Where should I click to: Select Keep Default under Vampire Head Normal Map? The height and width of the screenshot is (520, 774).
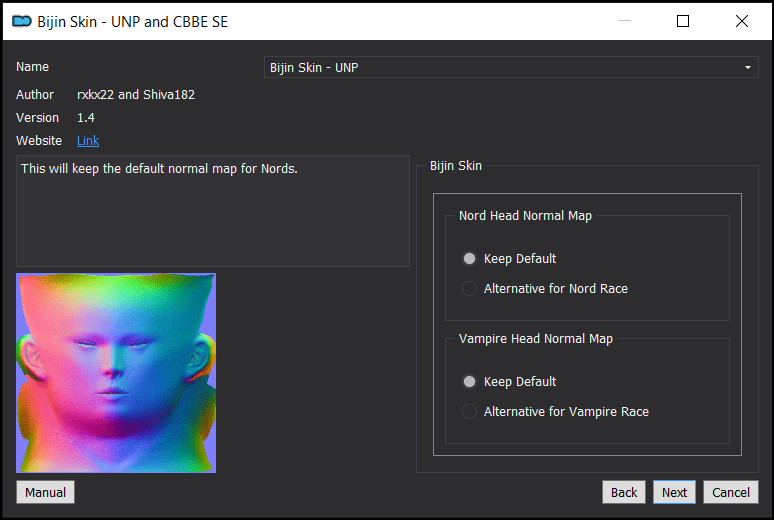click(x=509, y=381)
